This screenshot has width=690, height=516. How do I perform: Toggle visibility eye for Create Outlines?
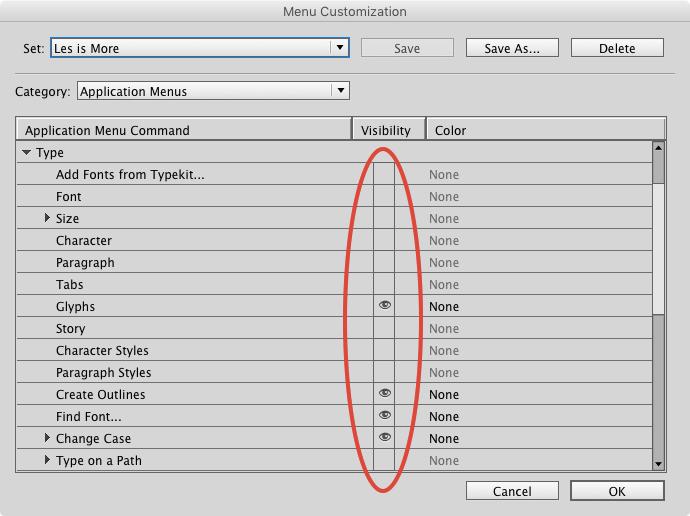click(384, 393)
